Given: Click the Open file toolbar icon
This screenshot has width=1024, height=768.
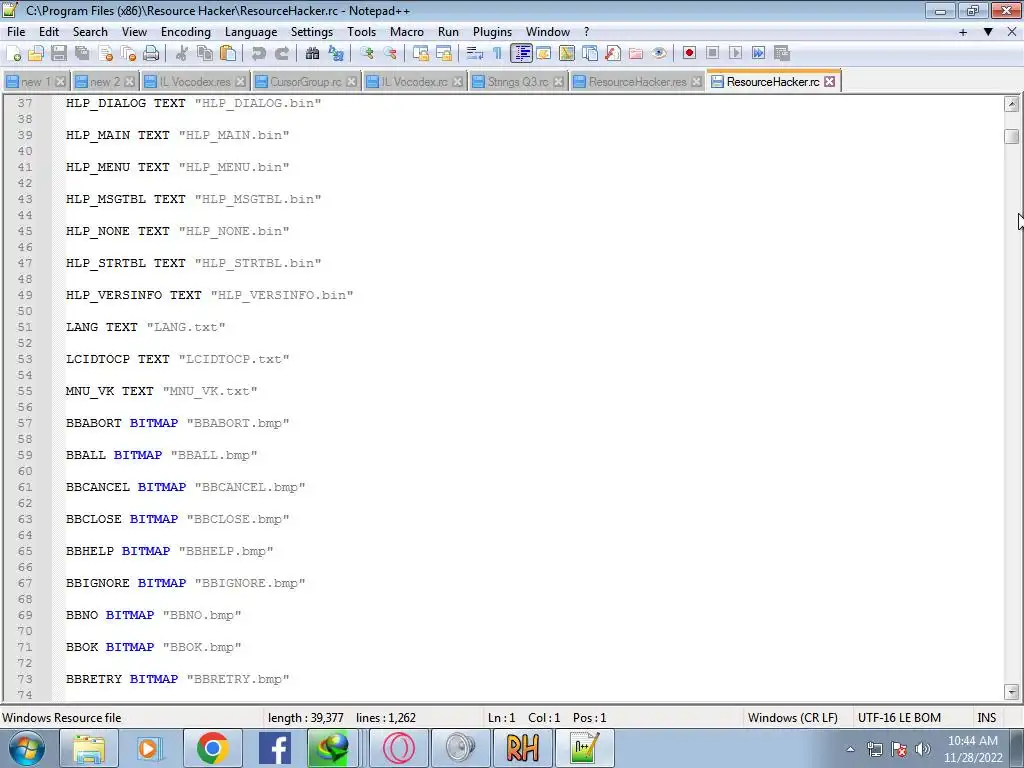Looking at the screenshot, I should pos(36,54).
